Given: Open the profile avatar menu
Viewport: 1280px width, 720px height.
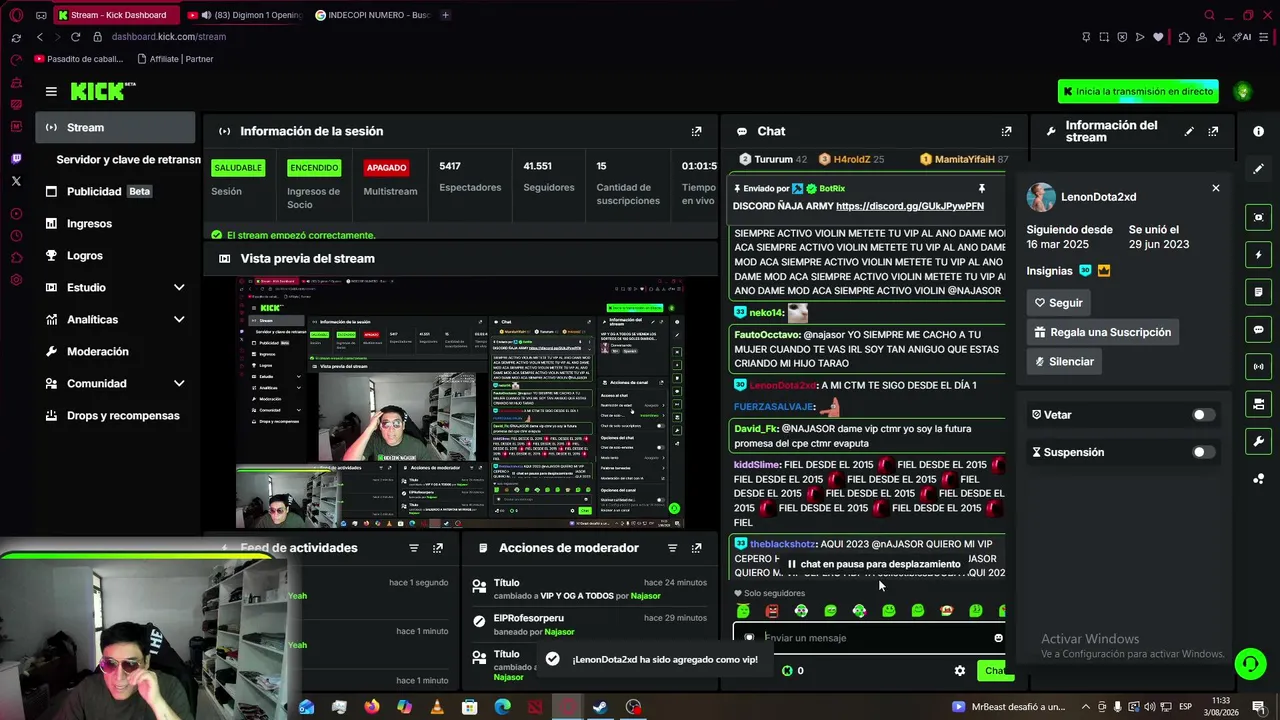Looking at the screenshot, I should click(1243, 91).
